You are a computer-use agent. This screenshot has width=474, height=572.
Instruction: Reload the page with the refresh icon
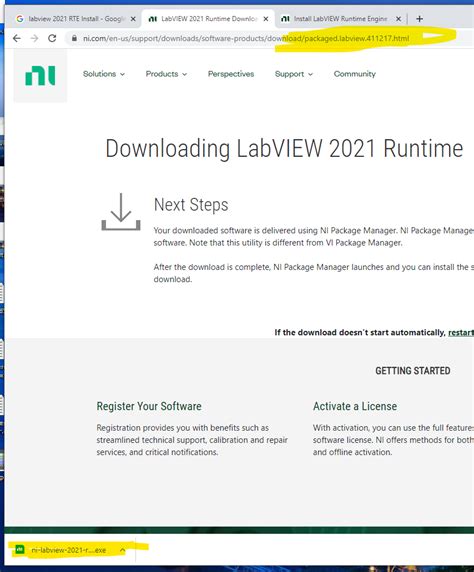point(52,38)
